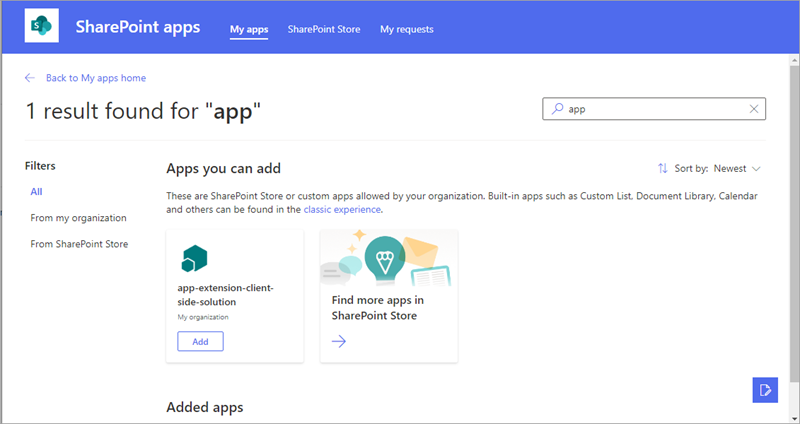
Task: Open the My requests tab
Action: (x=407, y=30)
